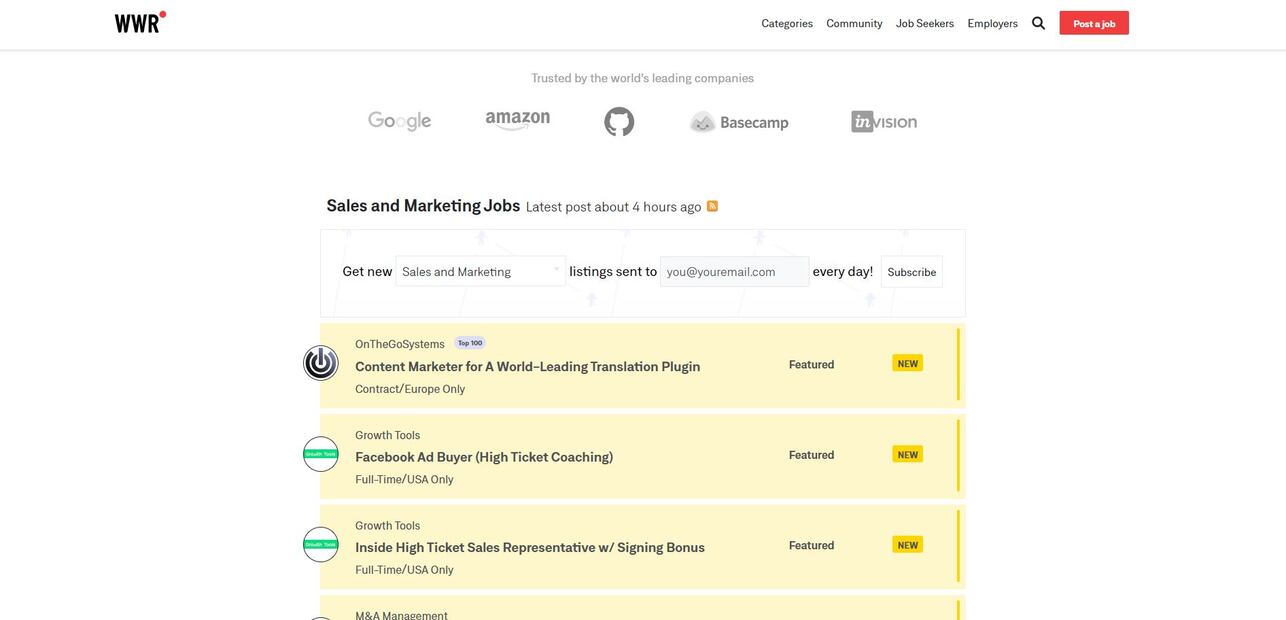The width and height of the screenshot is (1286, 620).
Task: Click the InVision logo
Action: click(x=883, y=122)
